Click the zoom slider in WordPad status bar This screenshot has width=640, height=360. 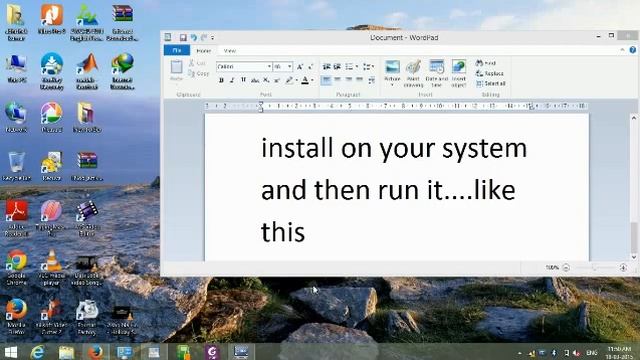click(594, 268)
